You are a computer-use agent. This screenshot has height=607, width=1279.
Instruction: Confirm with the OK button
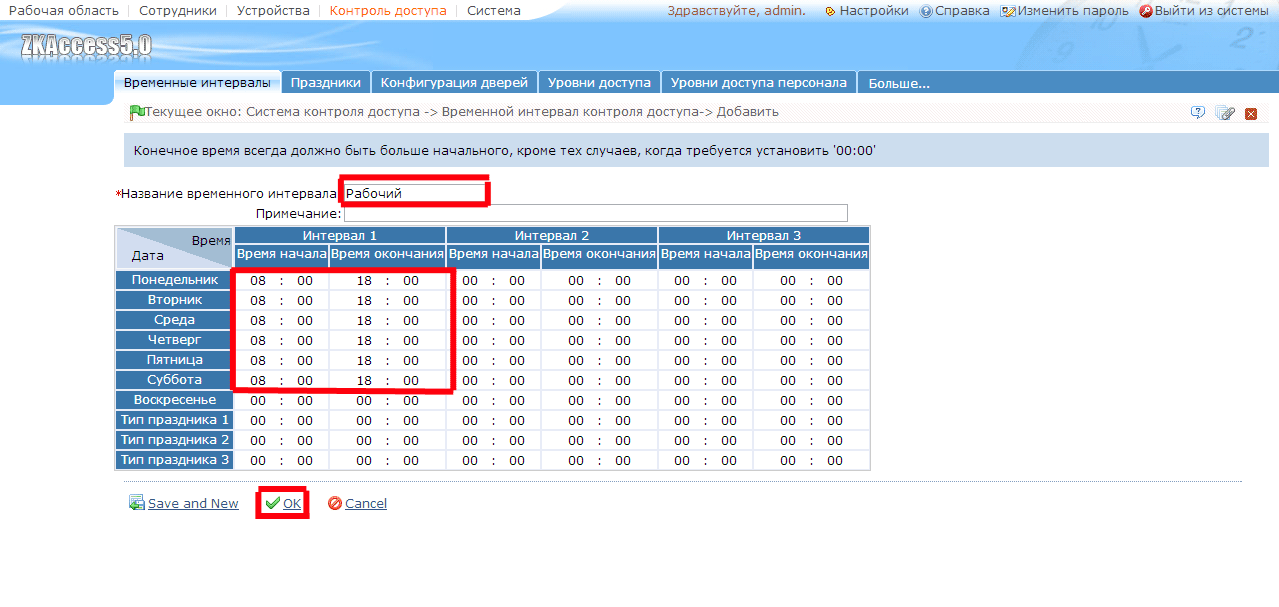[x=283, y=503]
